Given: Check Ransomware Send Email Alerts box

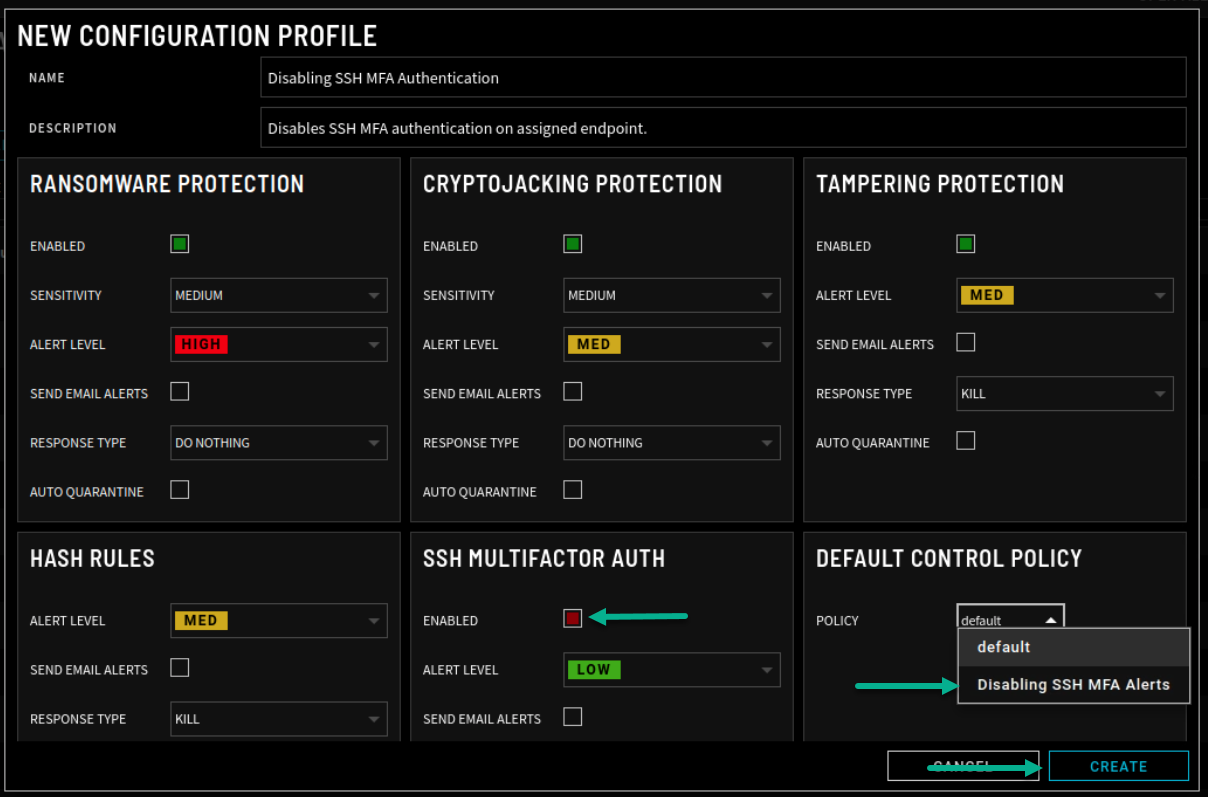Looking at the screenshot, I should [x=180, y=392].
